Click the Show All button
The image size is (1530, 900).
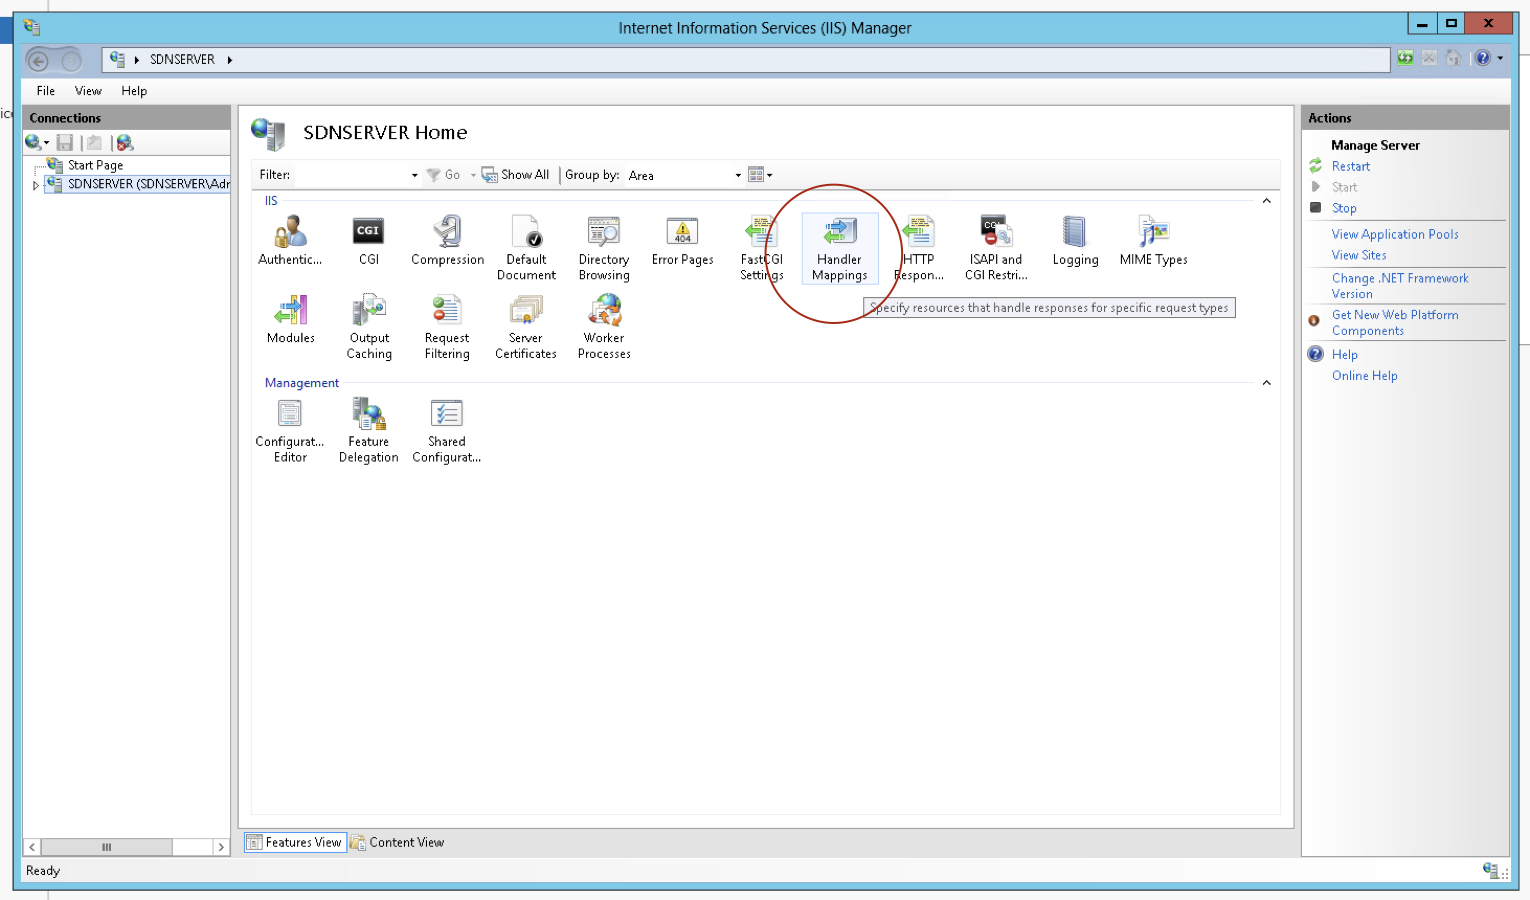[516, 175]
